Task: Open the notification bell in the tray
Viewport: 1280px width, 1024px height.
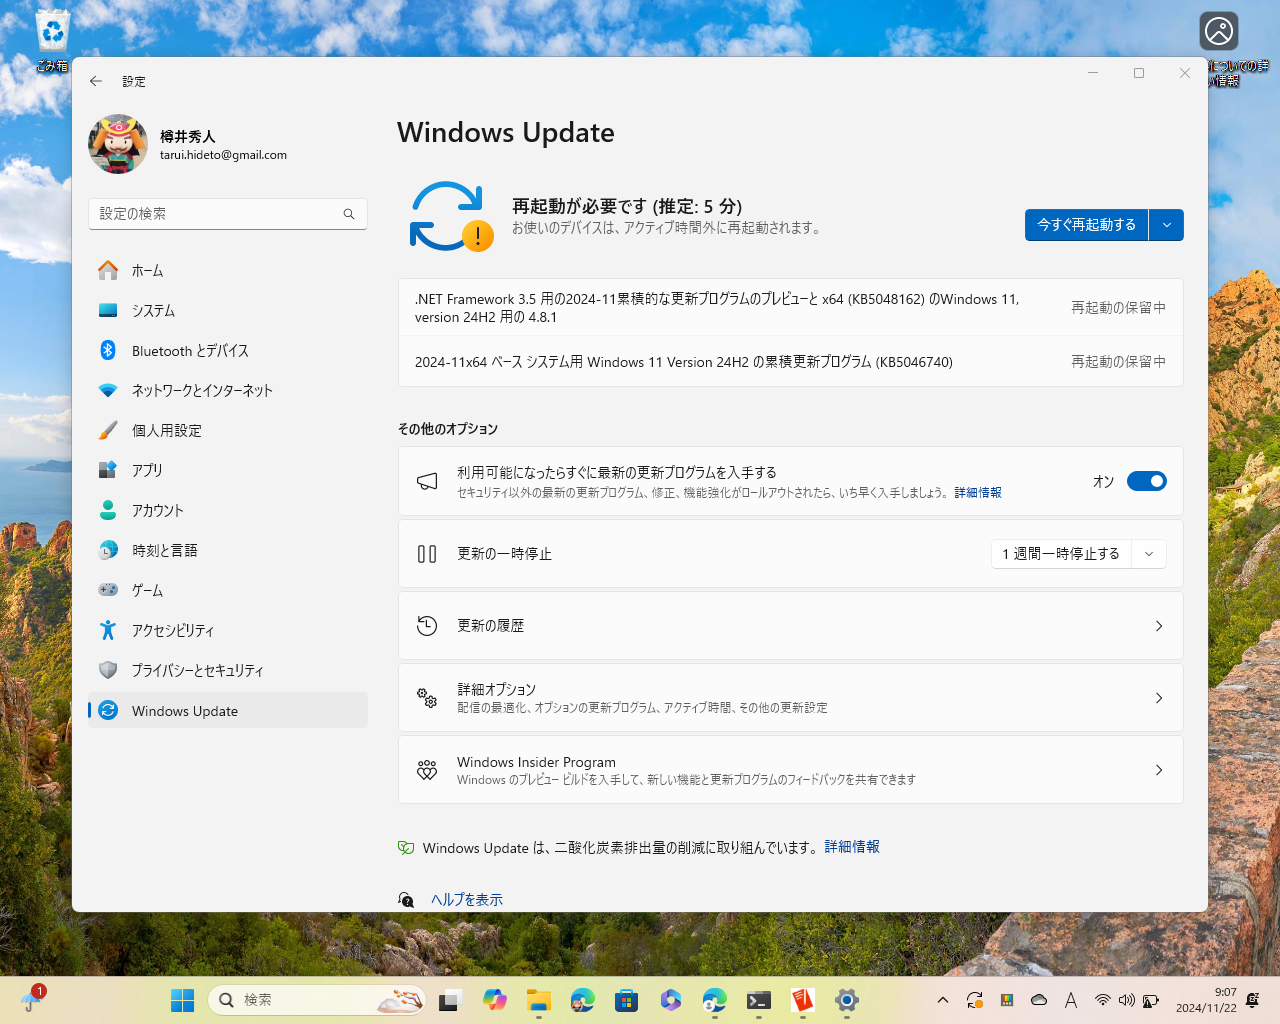Action: point(1253,1000)
